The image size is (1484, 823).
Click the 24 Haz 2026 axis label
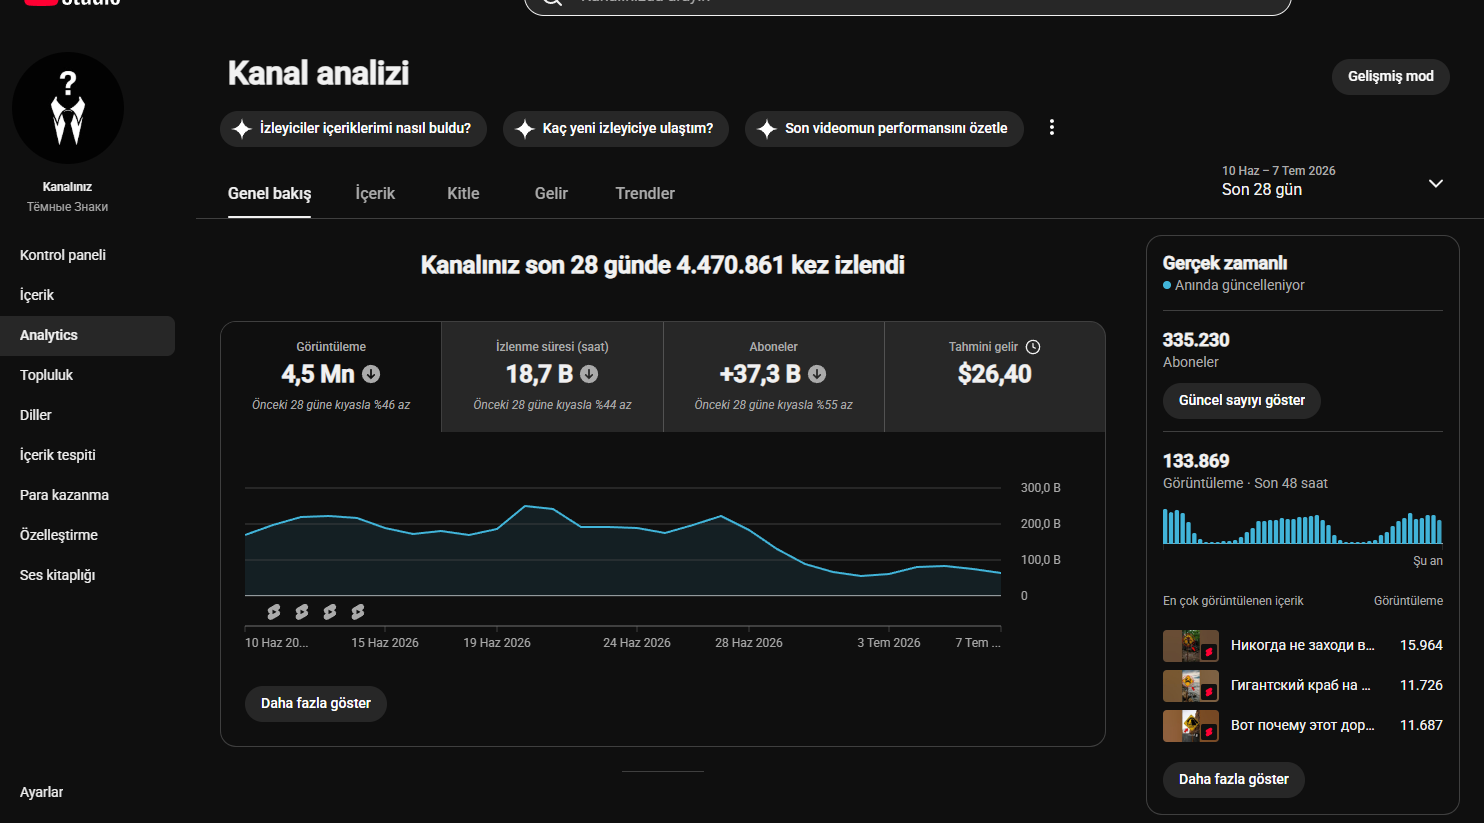coord(637,643)
